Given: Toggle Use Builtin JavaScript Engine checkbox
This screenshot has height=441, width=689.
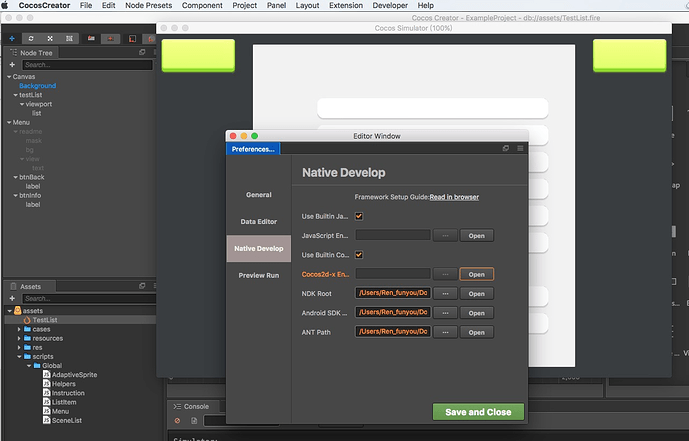Looking at the screenshot, I should point(359,216).
